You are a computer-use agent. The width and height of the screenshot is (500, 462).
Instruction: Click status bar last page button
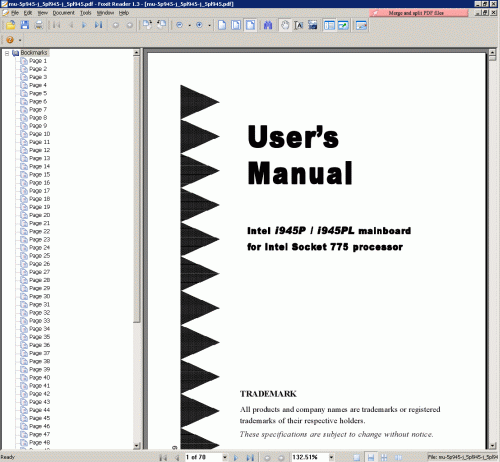tap(250, 457)
